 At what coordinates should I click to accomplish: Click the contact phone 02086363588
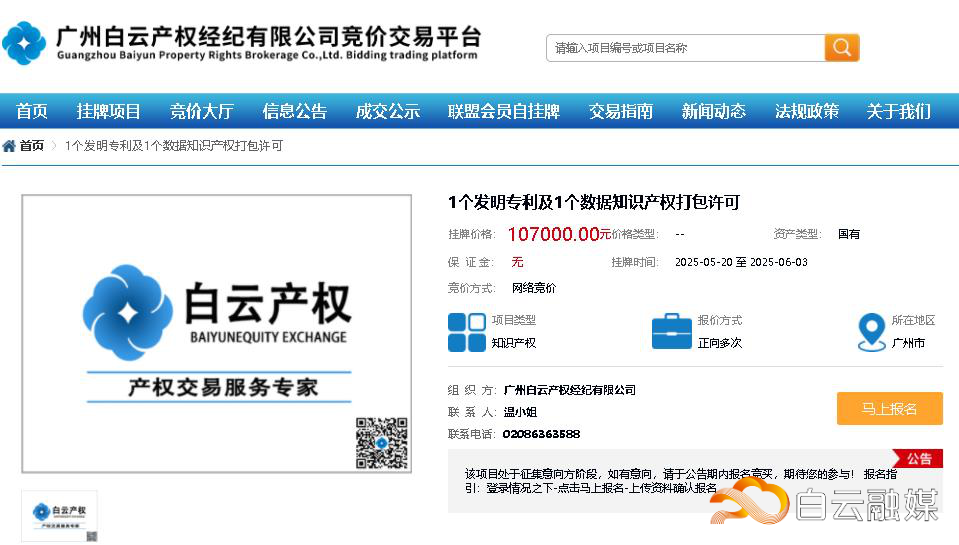[541, 434]
